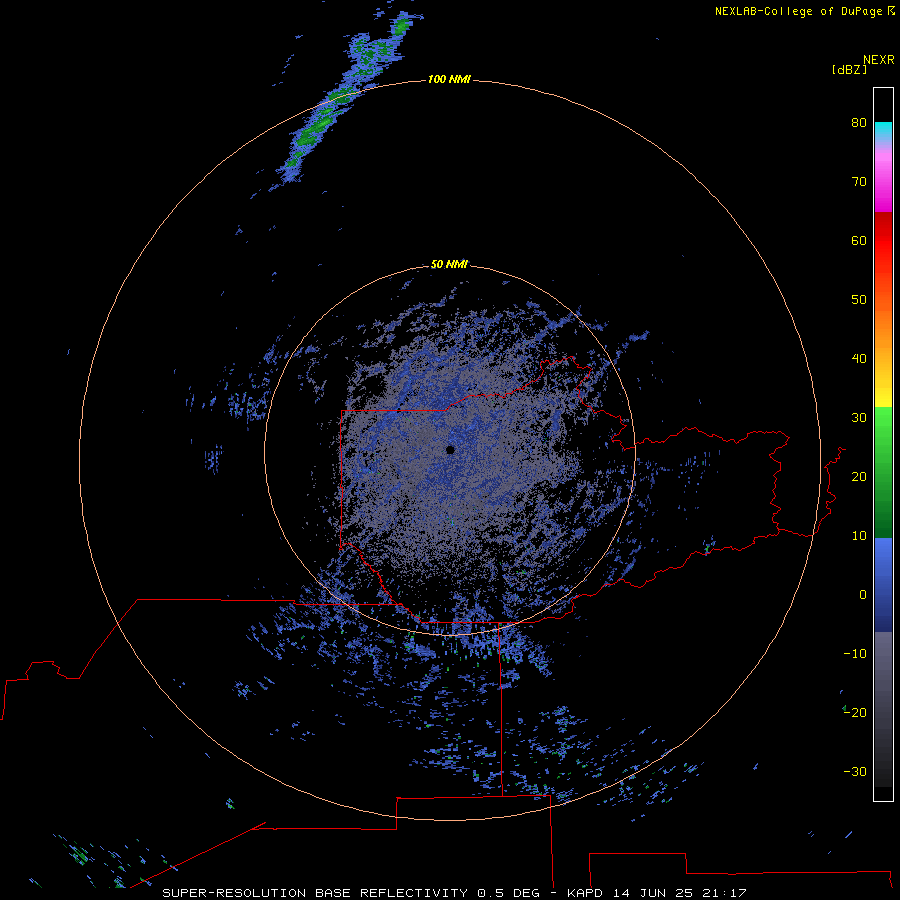Screen dimensions: 900x900
Task: Click the 60 value on dBZ scale
Action: tap(859, 240)
